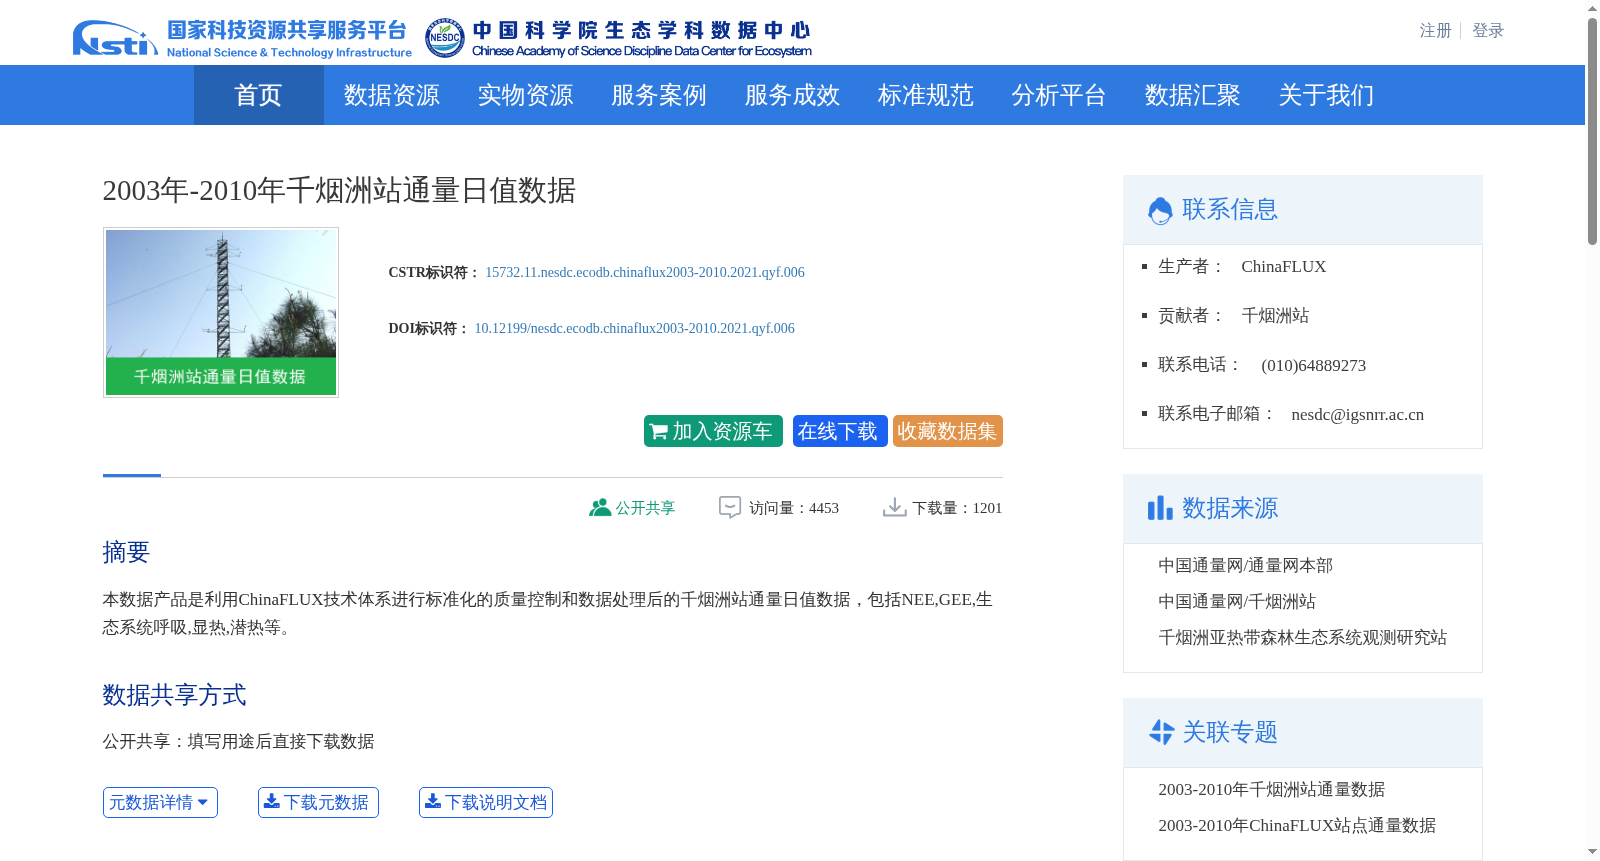Click the 下载说明文档 button

pyautogui.click(x=486, y=802)
